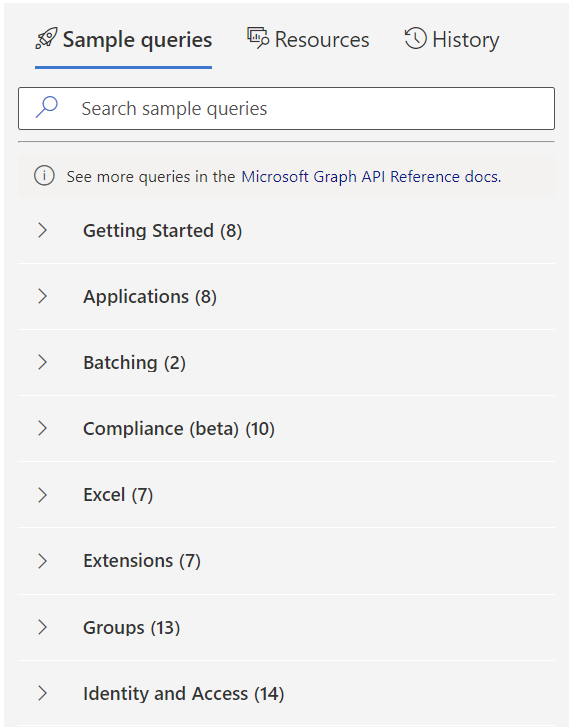Image resolution: width=571 pixels, height=727 pixels.
Task: Expand the Compliance (beta) chevron
Action: pyautogui.click(x=43, y=428)
